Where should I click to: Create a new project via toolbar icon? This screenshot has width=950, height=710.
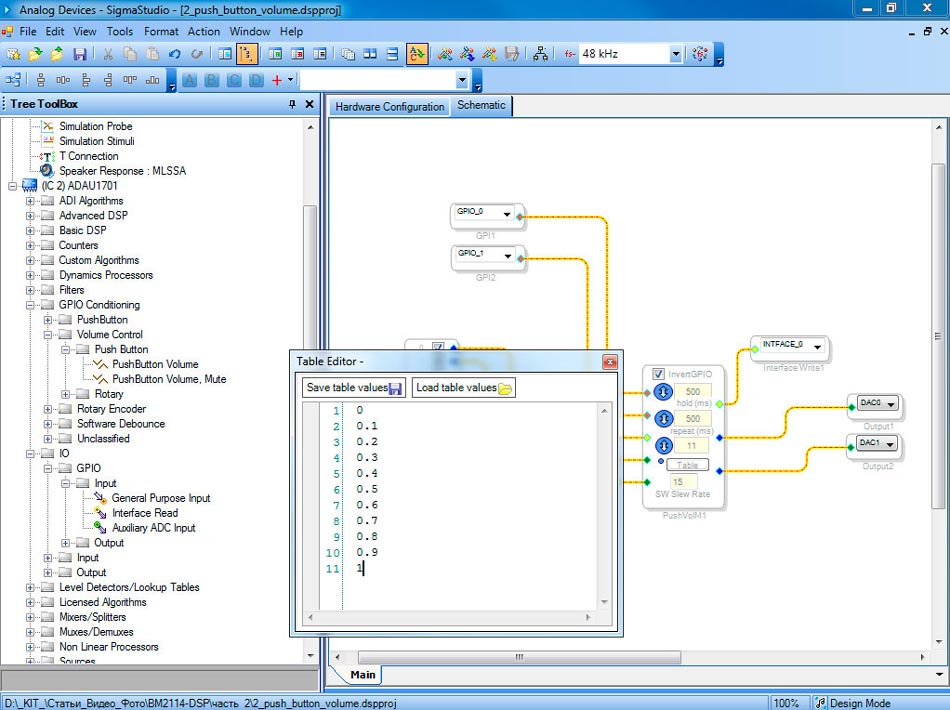tap(13, 54)
